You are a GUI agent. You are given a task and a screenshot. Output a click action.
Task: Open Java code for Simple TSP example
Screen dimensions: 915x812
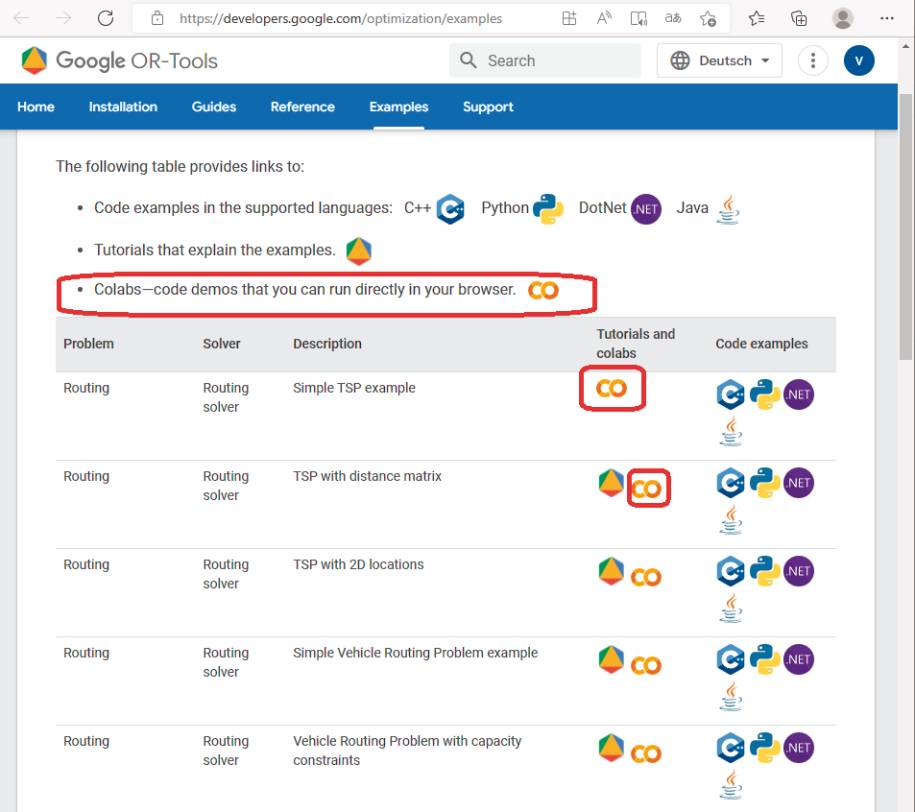click(731, 431)
